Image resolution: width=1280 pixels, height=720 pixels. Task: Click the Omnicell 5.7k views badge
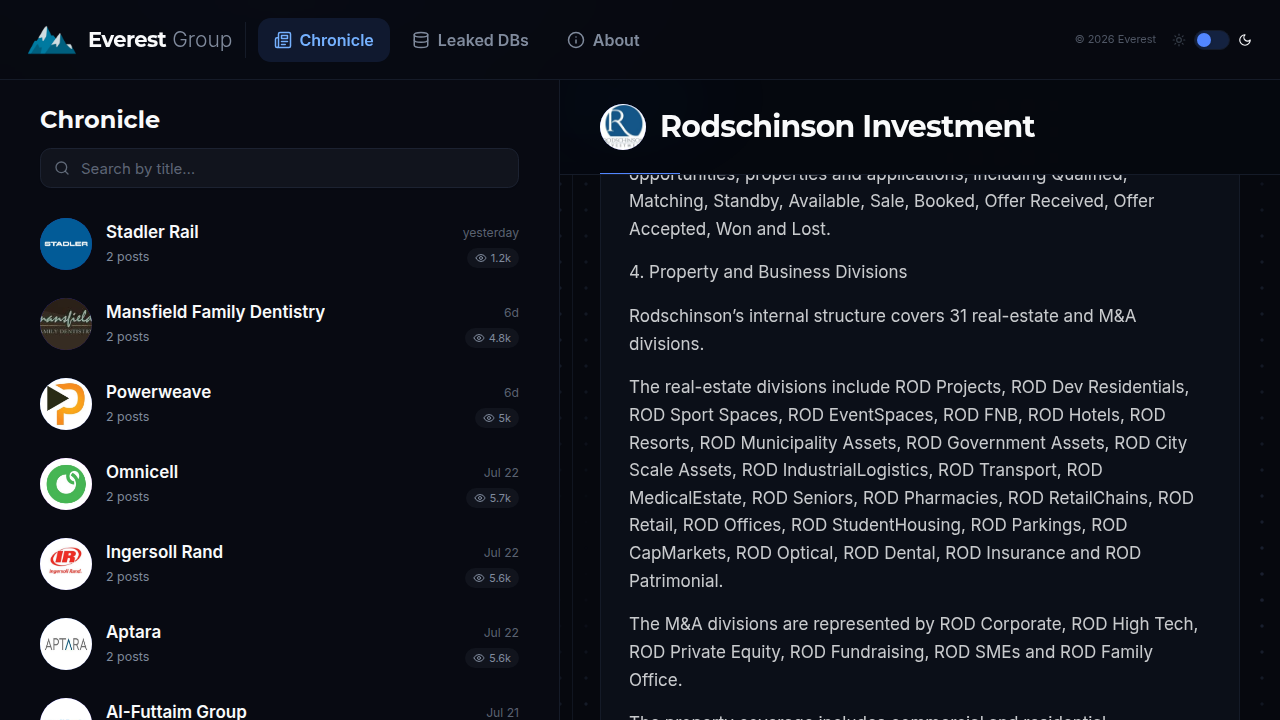pyautogui.click(x=493, y=498)
